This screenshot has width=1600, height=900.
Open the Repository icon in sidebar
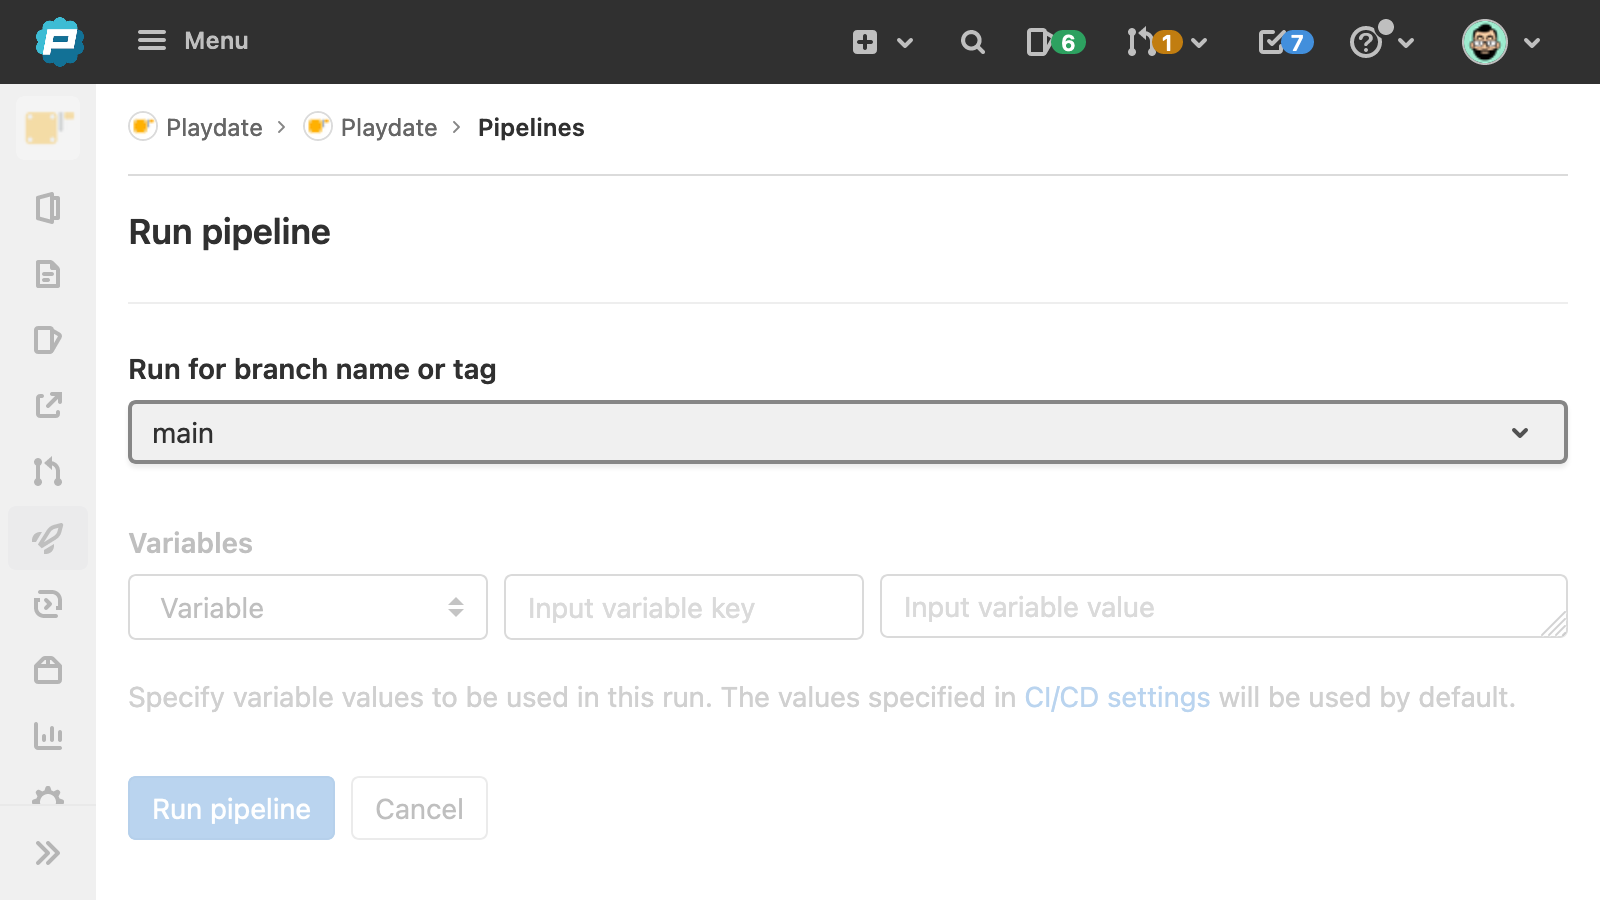click(x=48, y=274)
